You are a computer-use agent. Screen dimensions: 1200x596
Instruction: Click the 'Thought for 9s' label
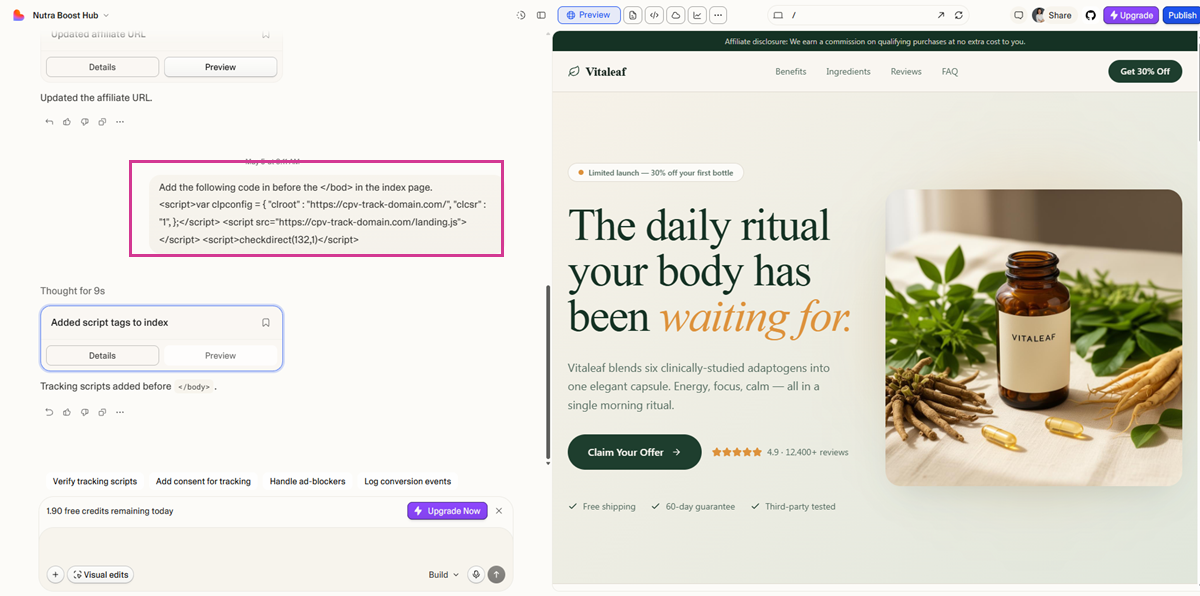pos(72,291)
